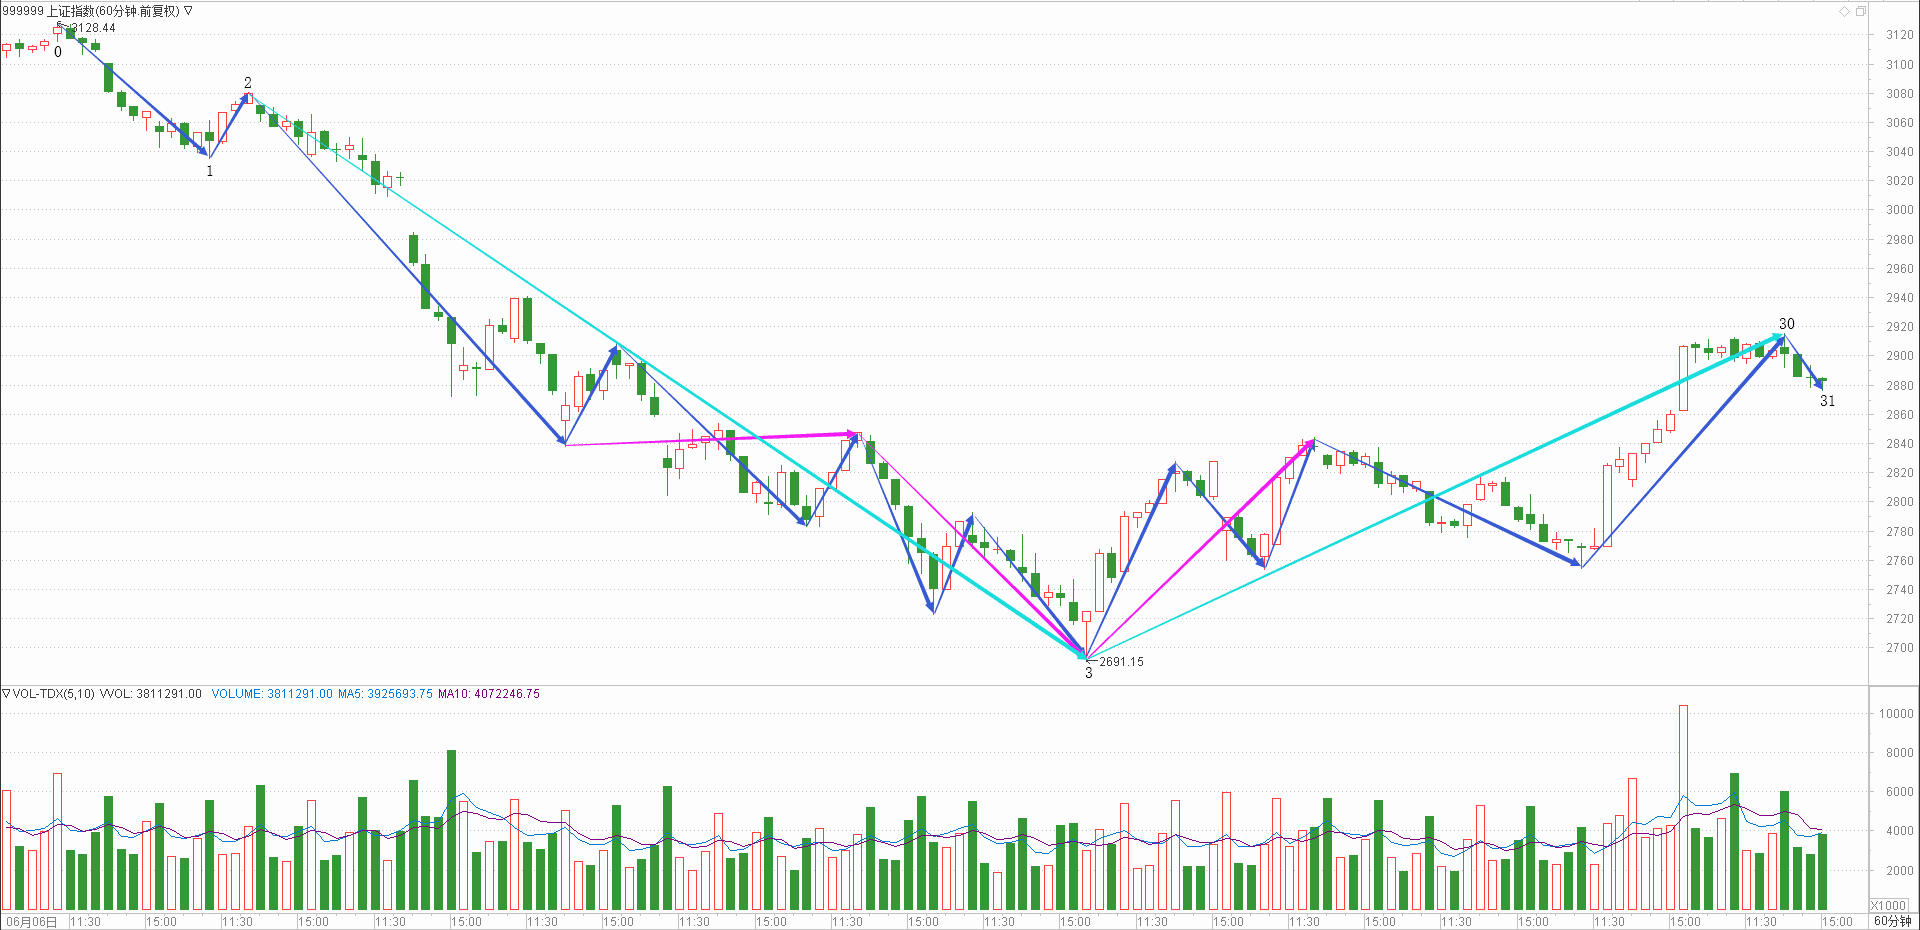Click the 06月06日 date on time axis

(x=32, y=921)
